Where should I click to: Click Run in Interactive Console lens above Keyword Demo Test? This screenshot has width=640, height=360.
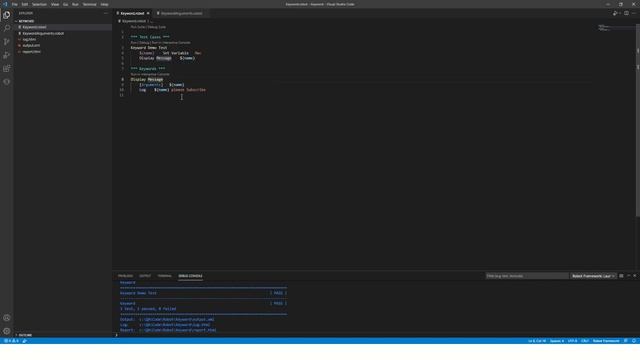(171, 42)
